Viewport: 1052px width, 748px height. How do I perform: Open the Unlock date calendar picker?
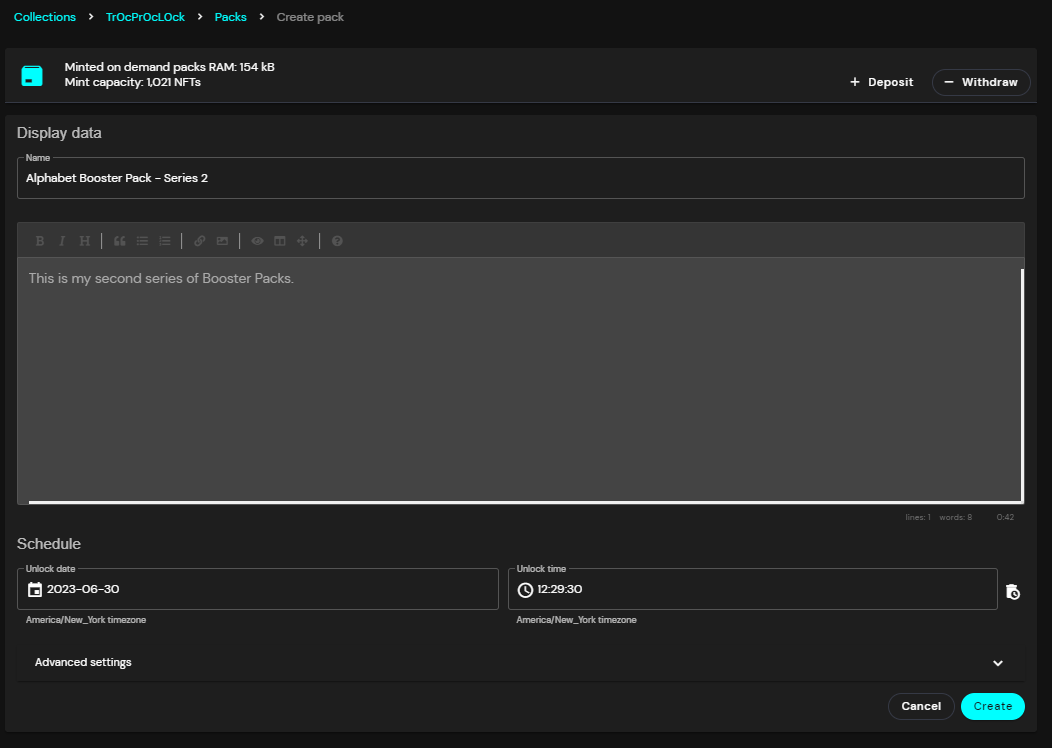coord(35,590)
